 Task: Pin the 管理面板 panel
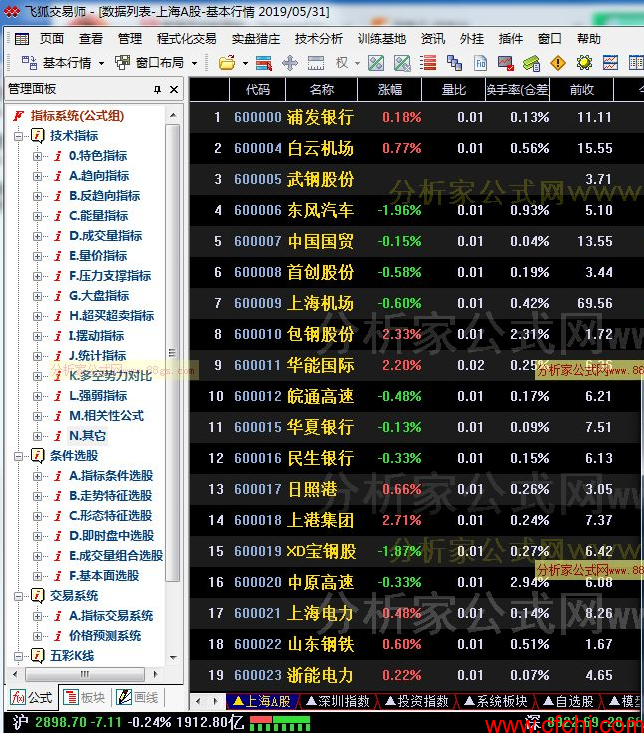(x=157, y=89)
